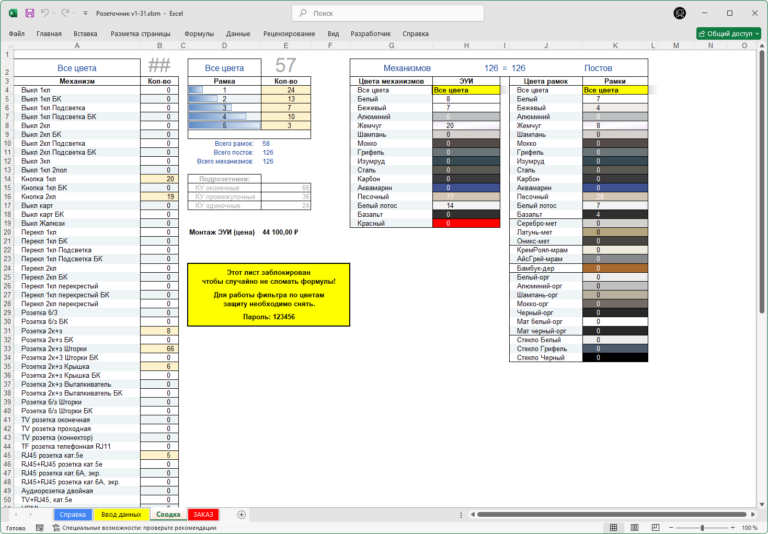Viewport: 768px width, 534px height.
Task: Switch to the Сводка sheet tab
Action: [x=168, y=514]
